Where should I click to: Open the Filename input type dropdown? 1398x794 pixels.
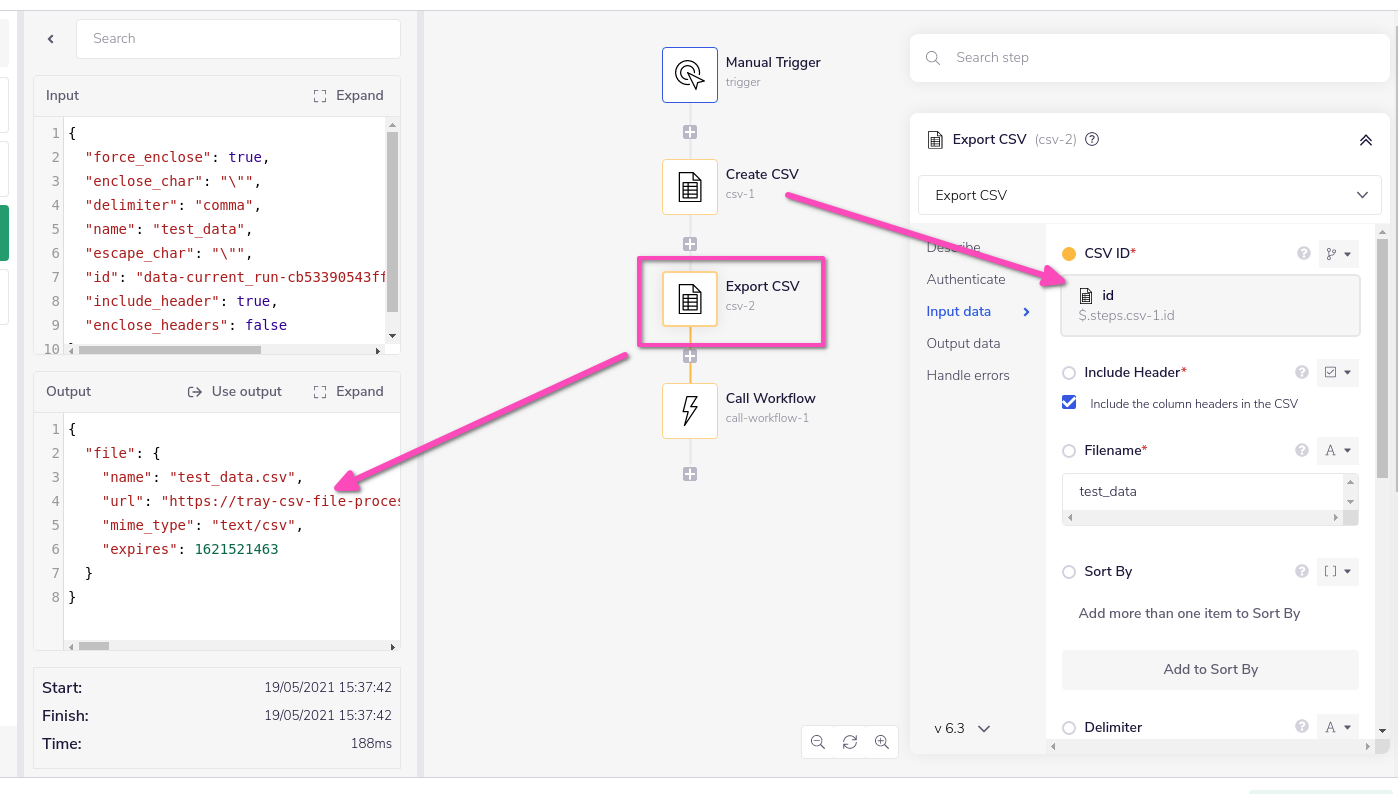click(1337, 450)
